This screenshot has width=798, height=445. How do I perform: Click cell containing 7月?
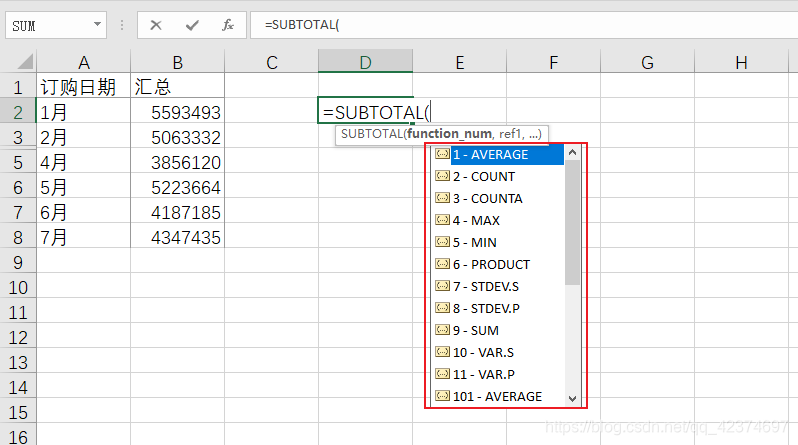click(83, 237)
